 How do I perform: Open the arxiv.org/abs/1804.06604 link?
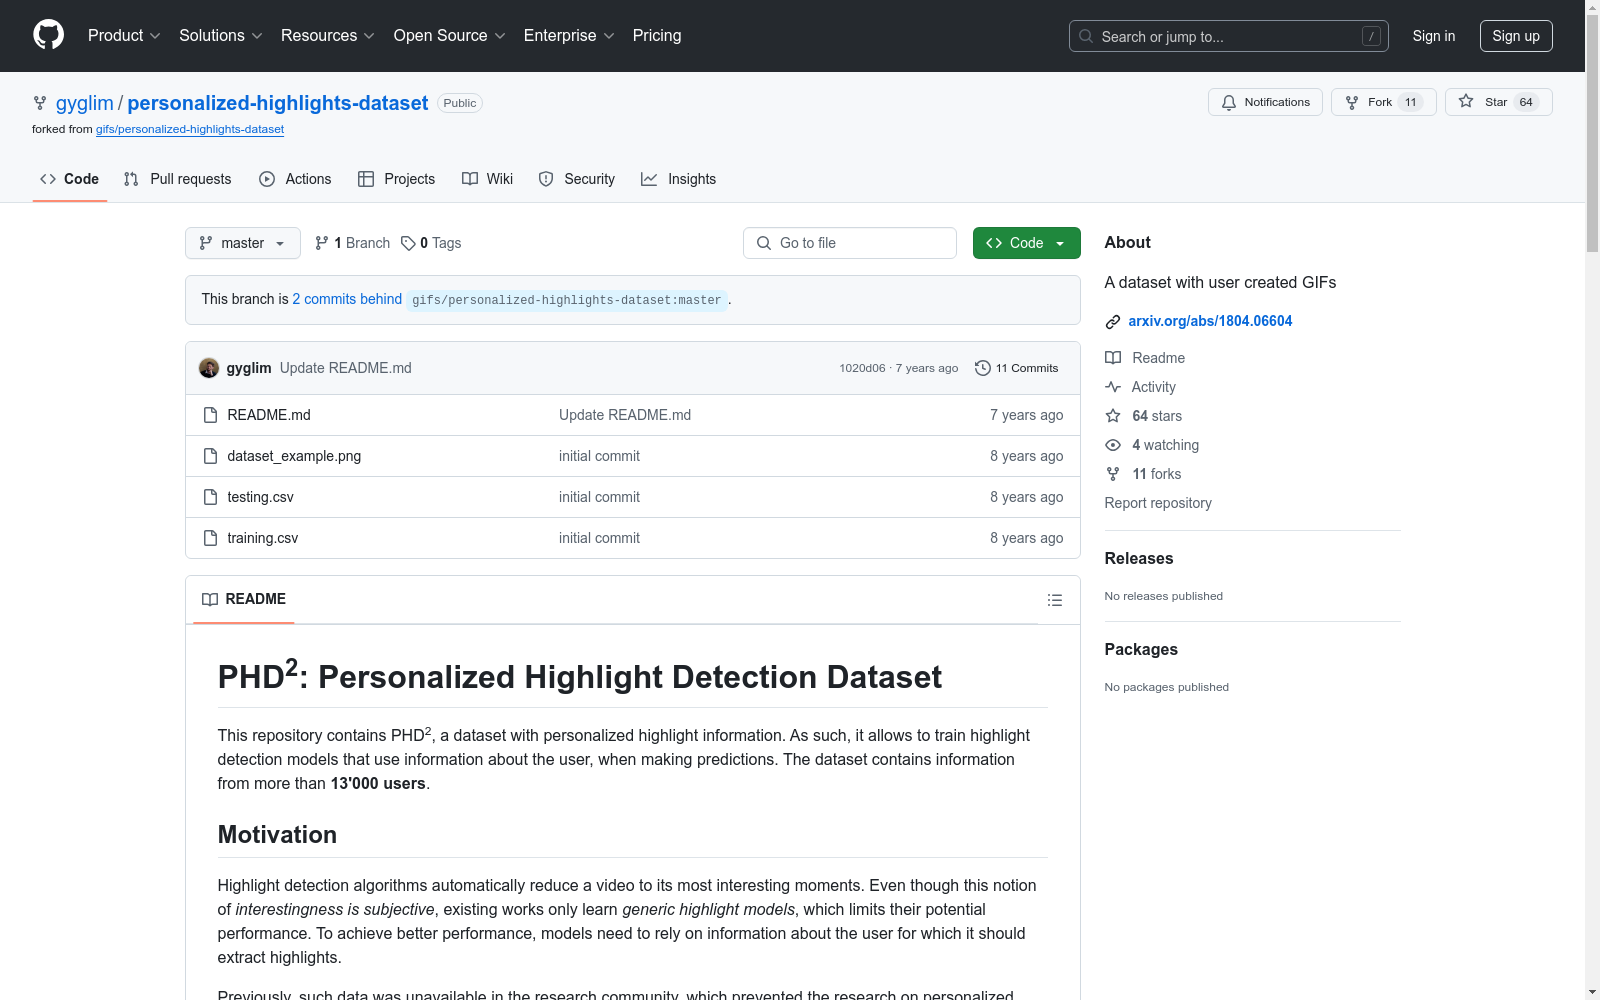(x=1210, y=321)
